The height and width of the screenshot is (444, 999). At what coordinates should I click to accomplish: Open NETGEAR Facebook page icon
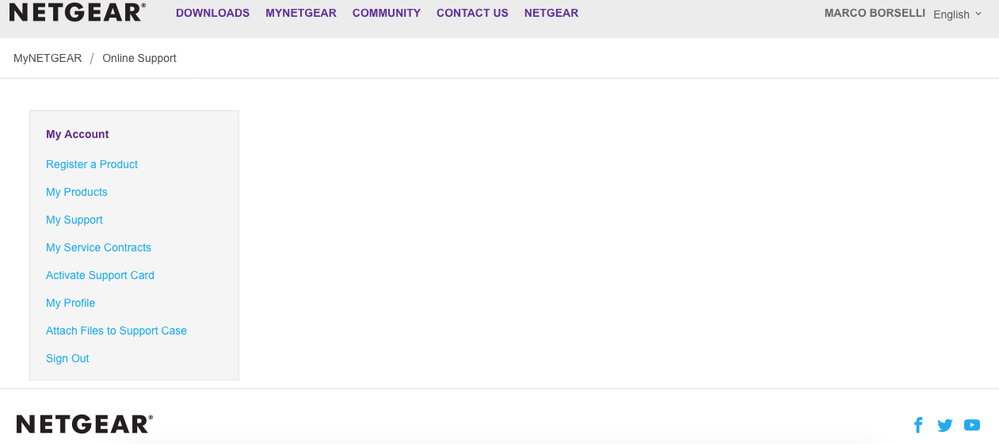[918, 425]
